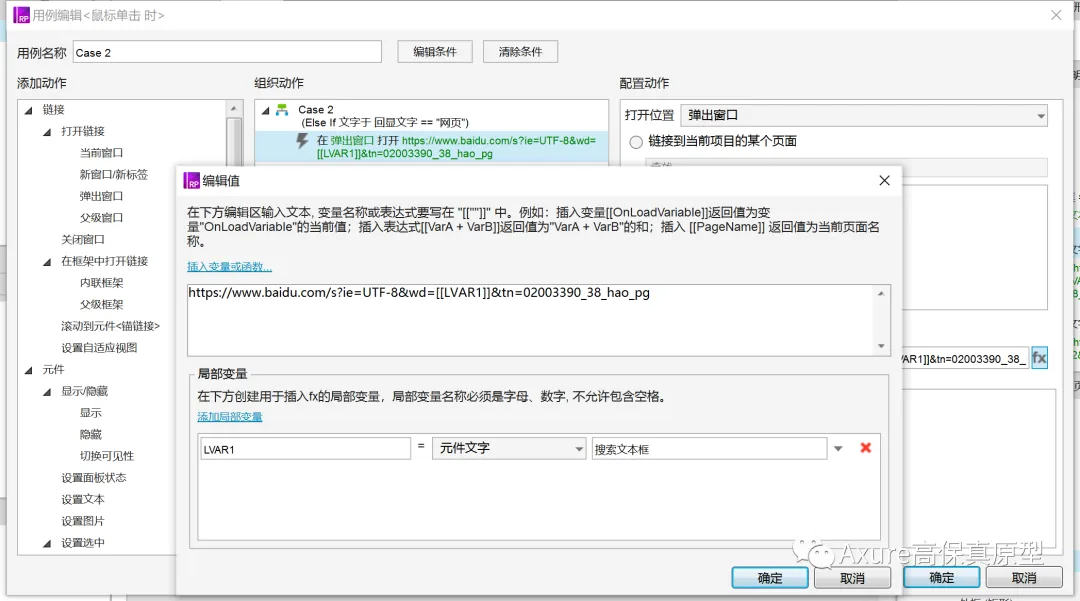Select radio 链接到当前项目的某个页面

click(x=636, y=142)
